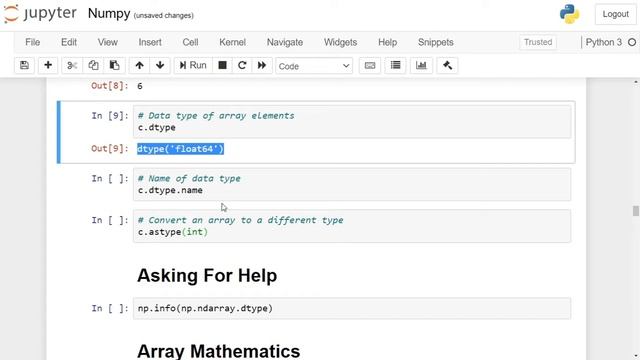Click into the c.dtype.name code cell
Viewport: 640px width, 360px height.
pos(352,184)
